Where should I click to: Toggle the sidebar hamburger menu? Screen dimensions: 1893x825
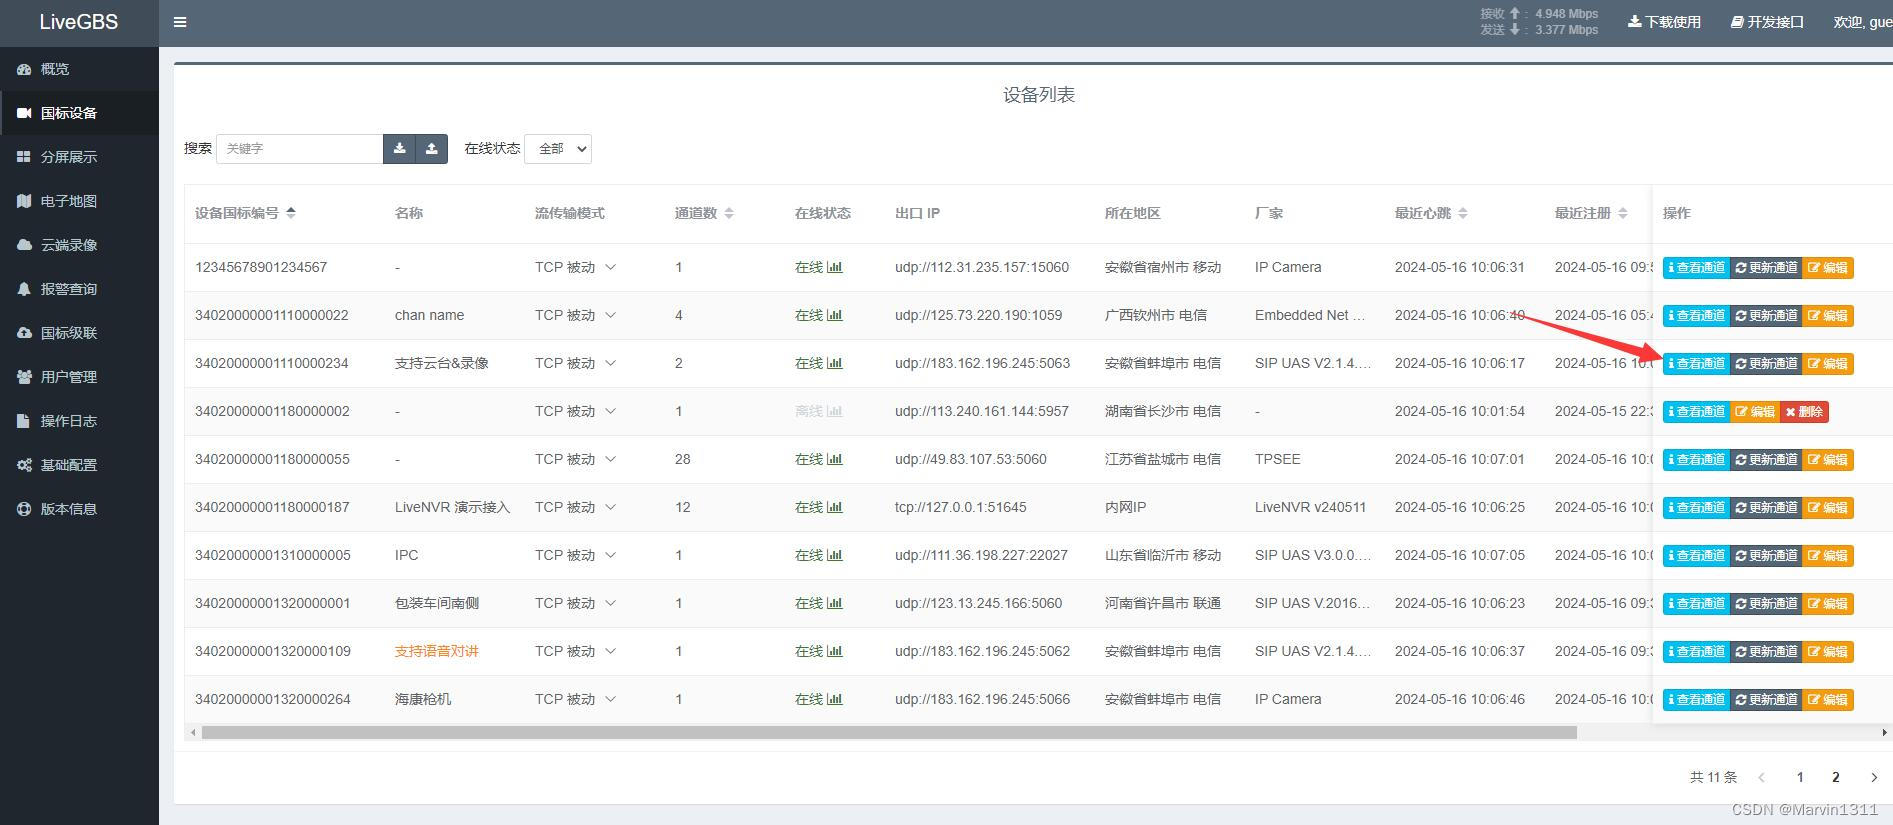pos(180,22)
